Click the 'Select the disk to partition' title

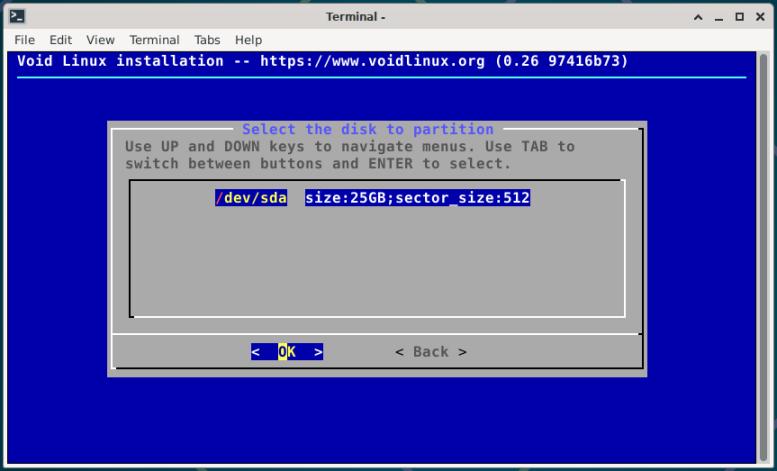368,129
